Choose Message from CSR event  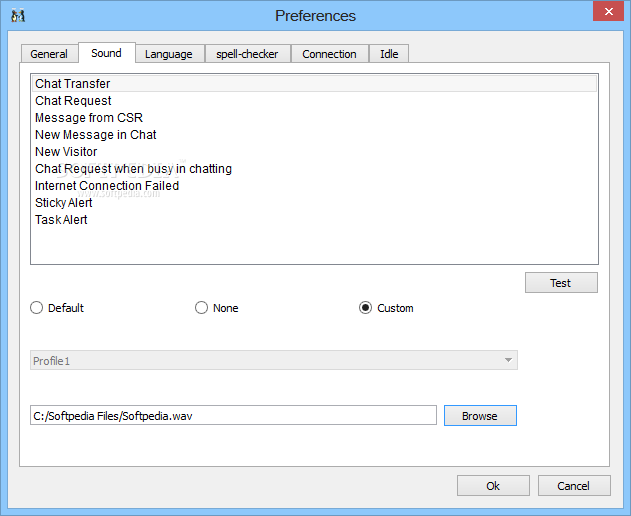314,118
